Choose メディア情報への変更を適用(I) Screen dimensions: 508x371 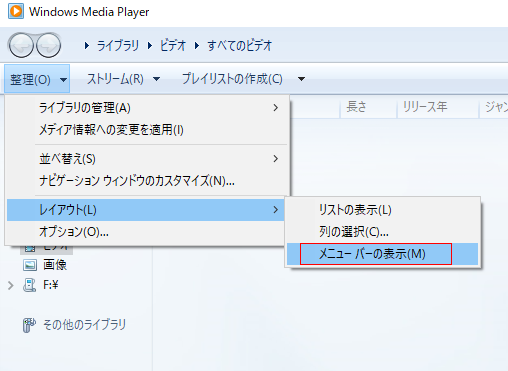point(147,130)
